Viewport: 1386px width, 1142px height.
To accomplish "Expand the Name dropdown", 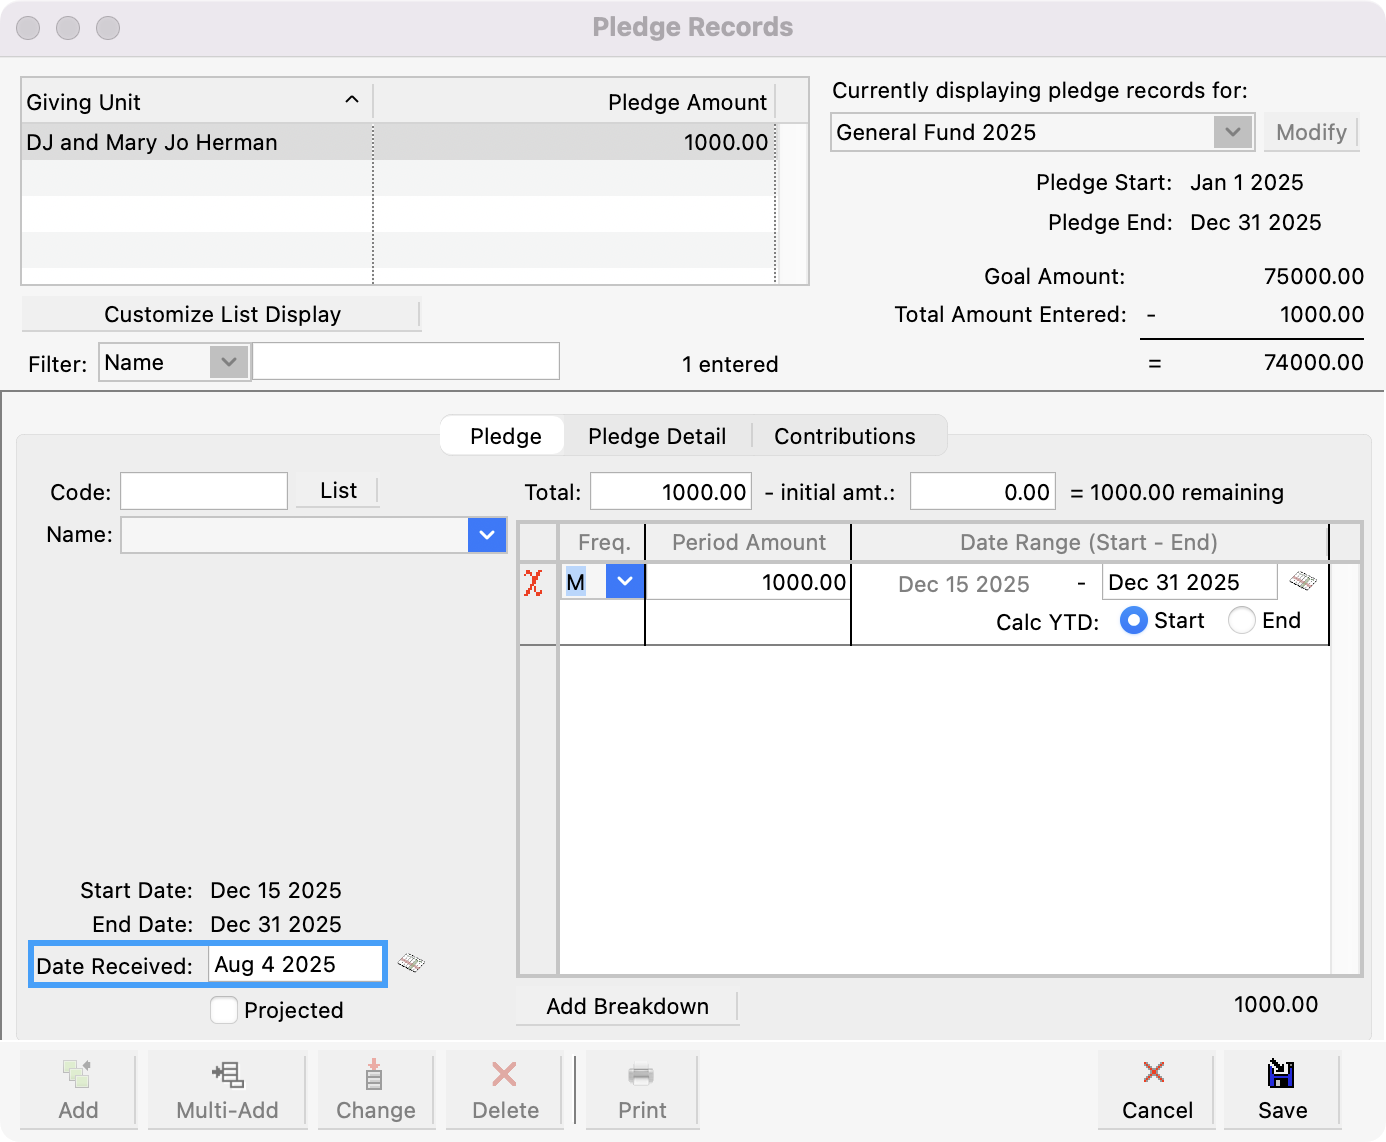I will (487, 535).
